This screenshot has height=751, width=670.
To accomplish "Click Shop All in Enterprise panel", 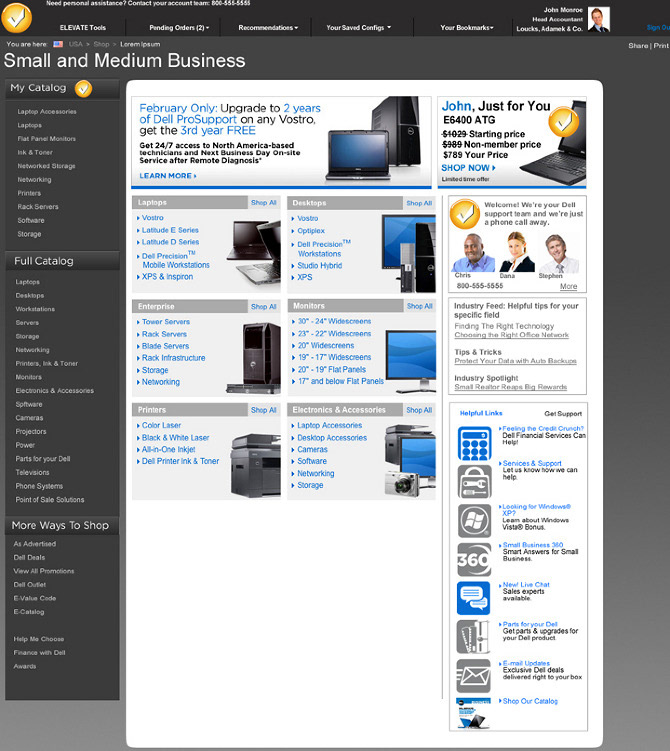I will tap(264, 307).
